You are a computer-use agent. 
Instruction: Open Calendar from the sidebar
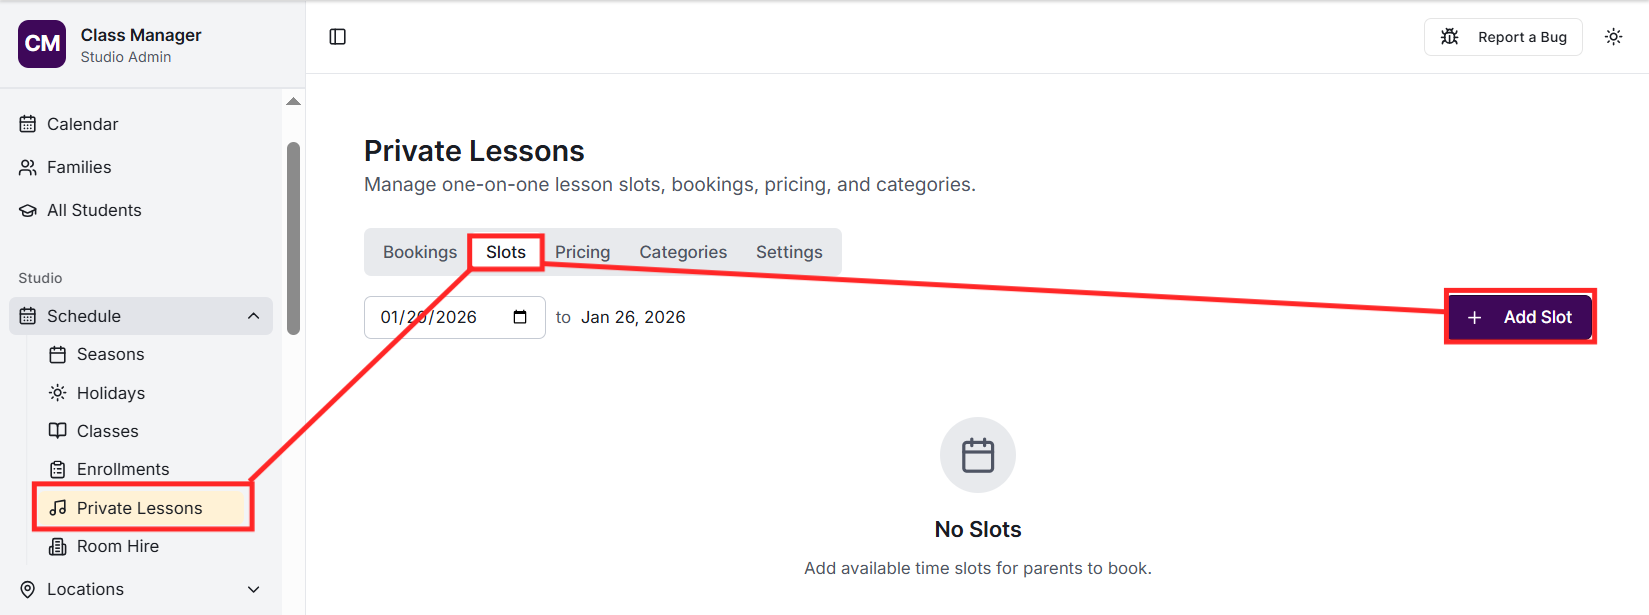82,124
